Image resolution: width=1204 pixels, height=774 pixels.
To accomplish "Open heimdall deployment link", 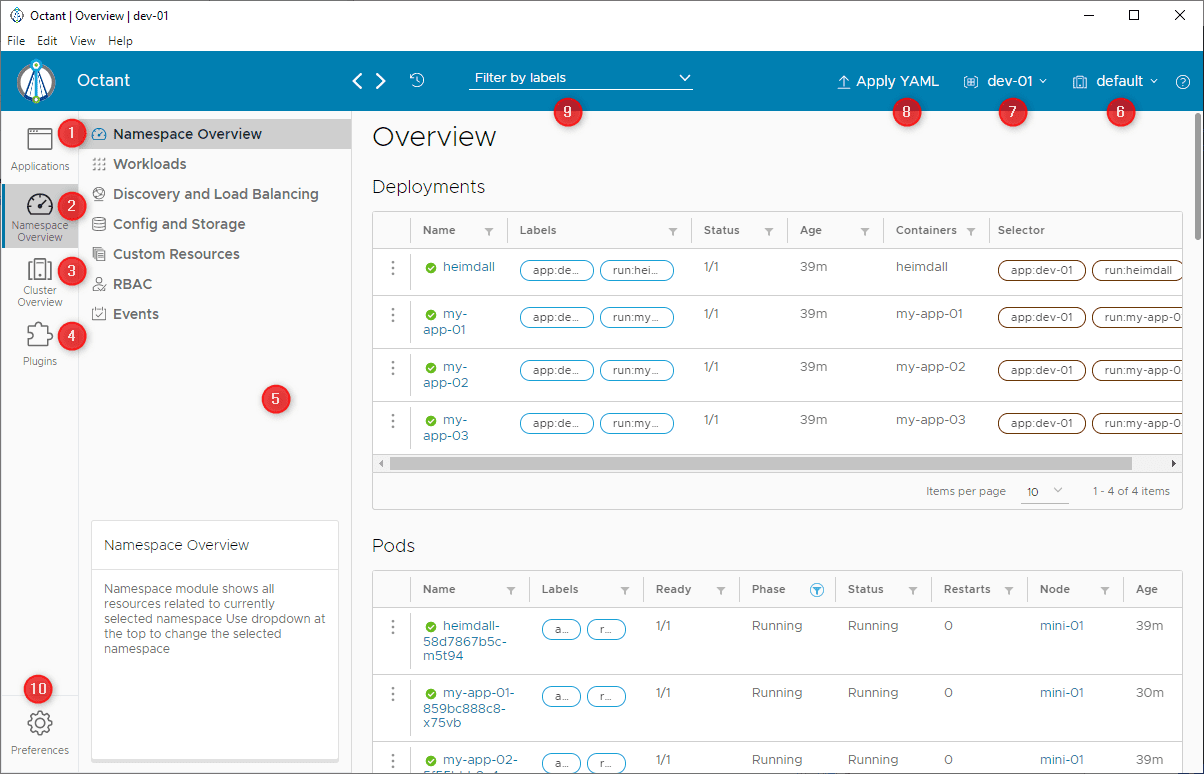I will (470, 268).
